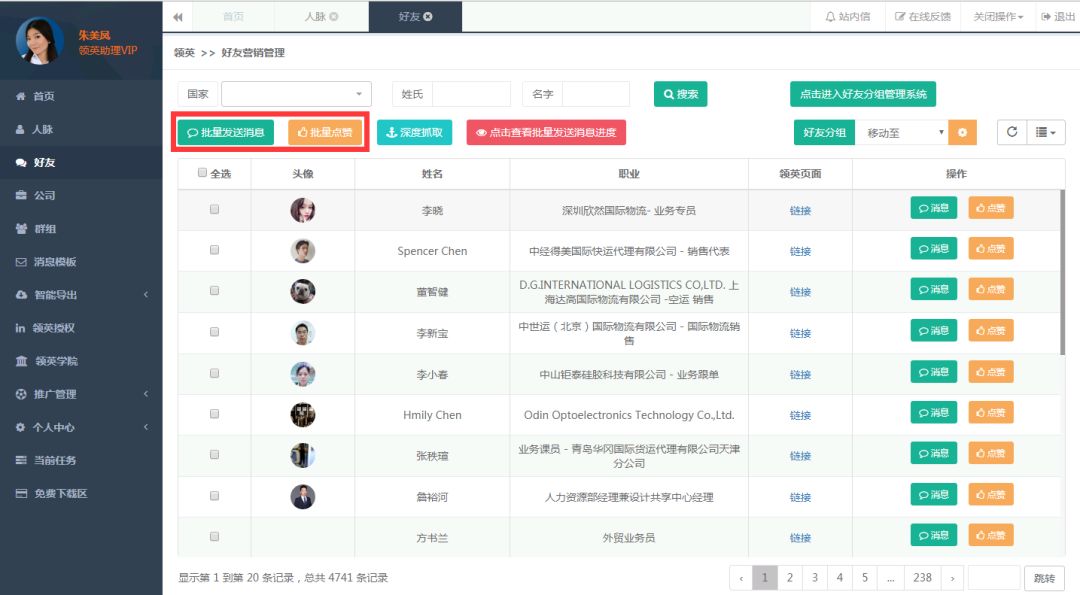
Task: Open the 移动至 group dropdown
Action: click(x=900, y=132)
